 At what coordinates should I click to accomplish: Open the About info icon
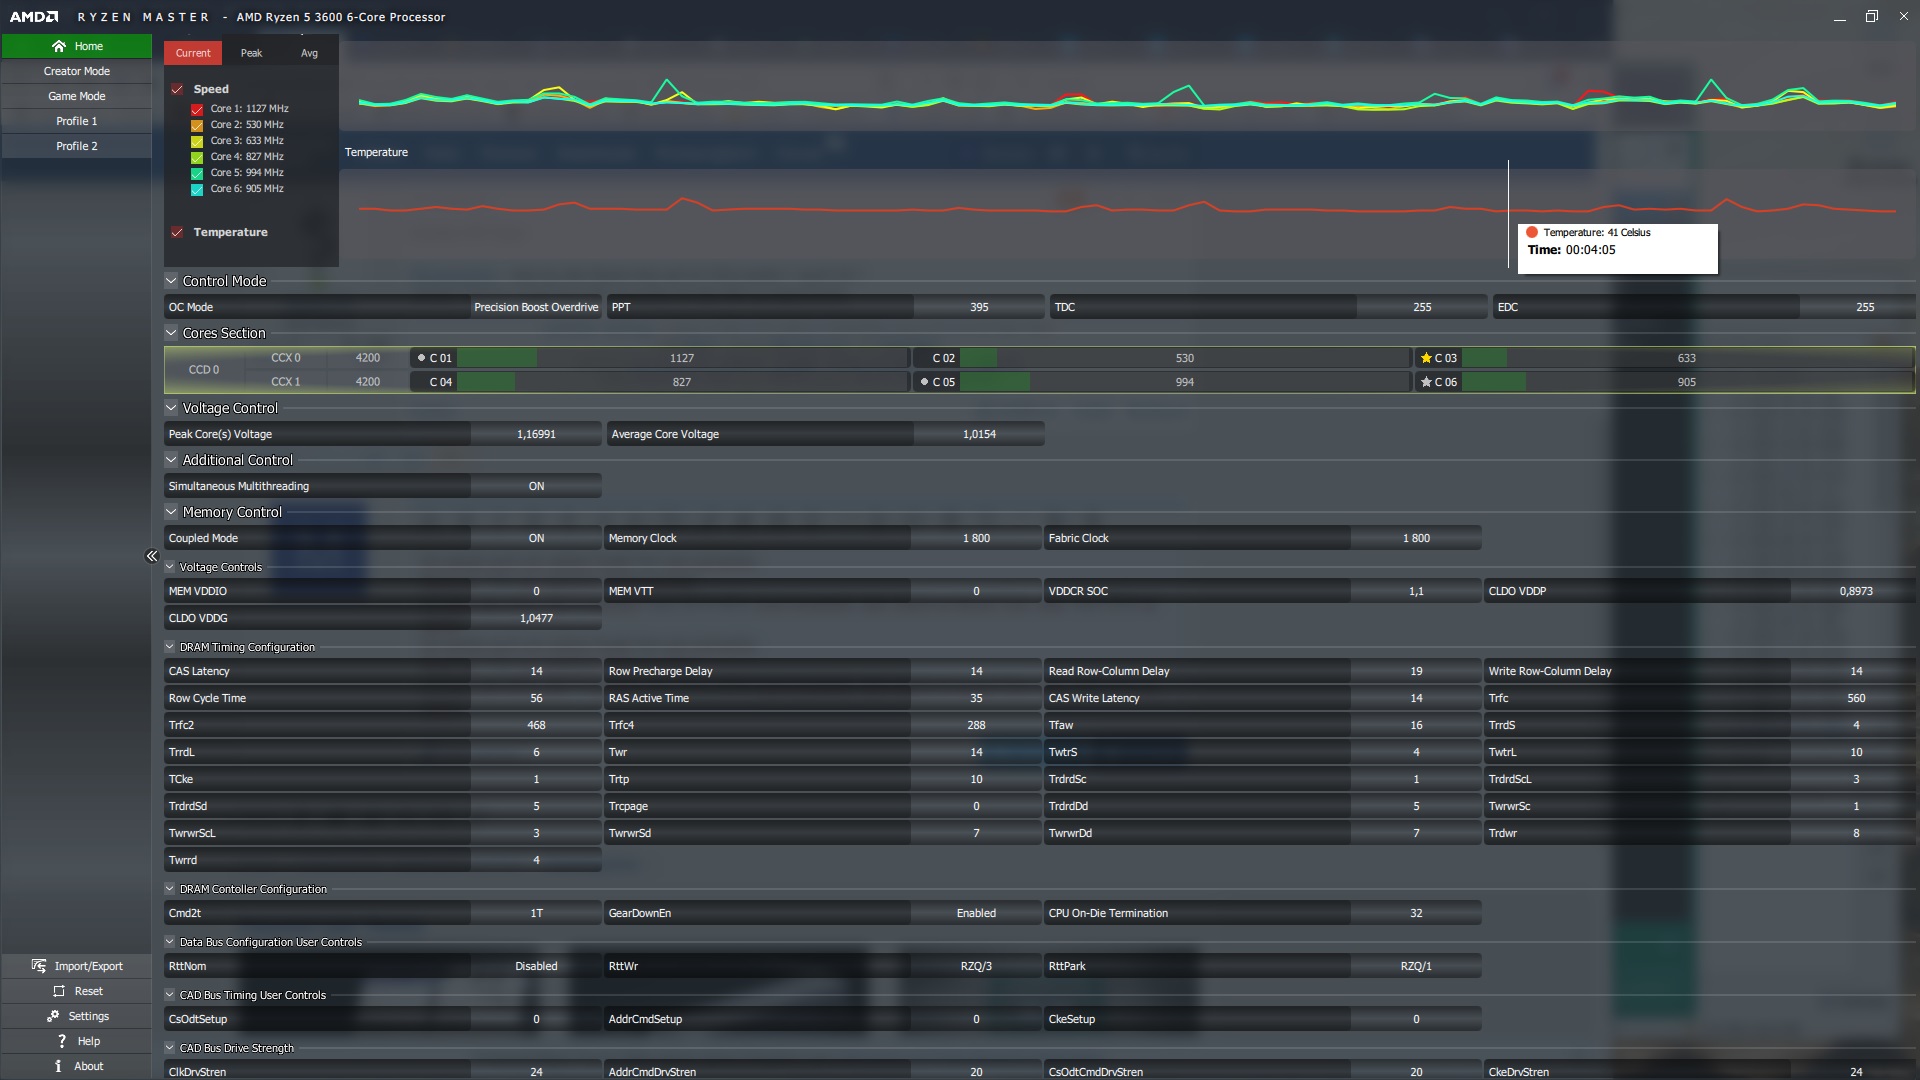tap(58, 1066)
